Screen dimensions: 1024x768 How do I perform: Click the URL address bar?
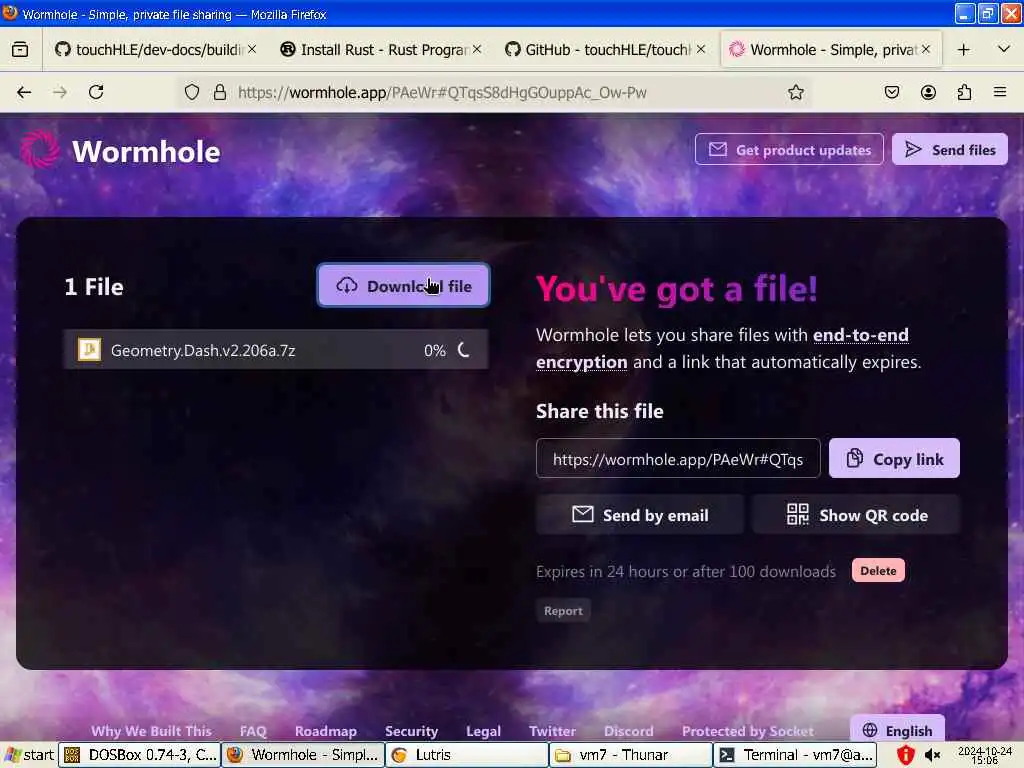coord(496,92)
